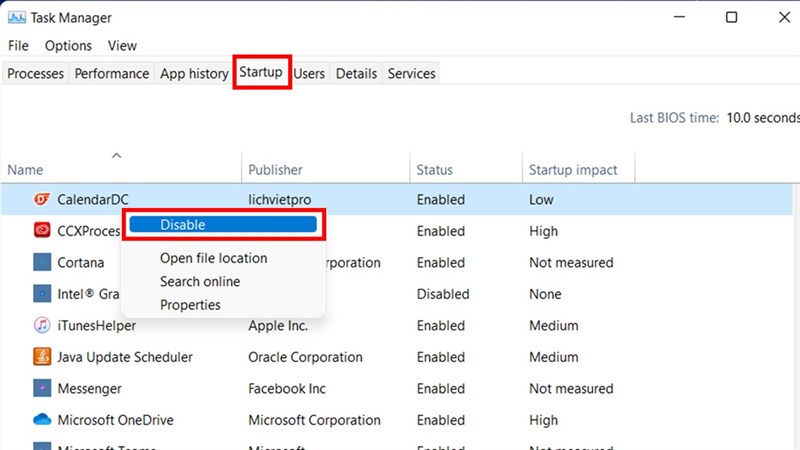
Task: Select the CalendarDC app icon
Action: (x=42, y=200)
